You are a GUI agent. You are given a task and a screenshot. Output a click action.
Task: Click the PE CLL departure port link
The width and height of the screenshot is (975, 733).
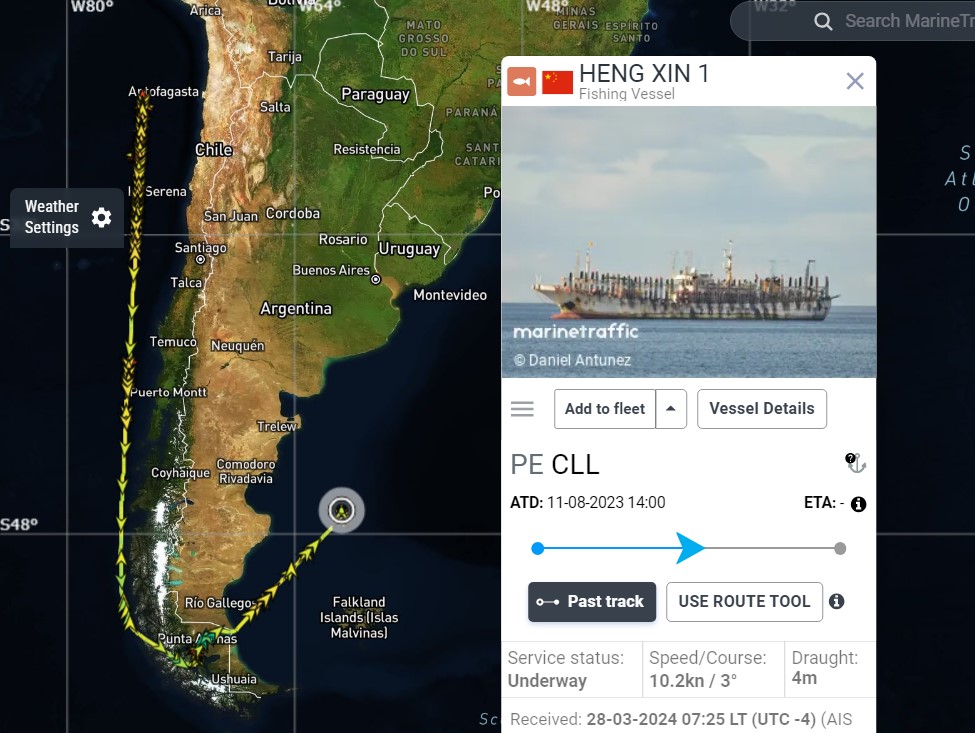coord(555,464)
